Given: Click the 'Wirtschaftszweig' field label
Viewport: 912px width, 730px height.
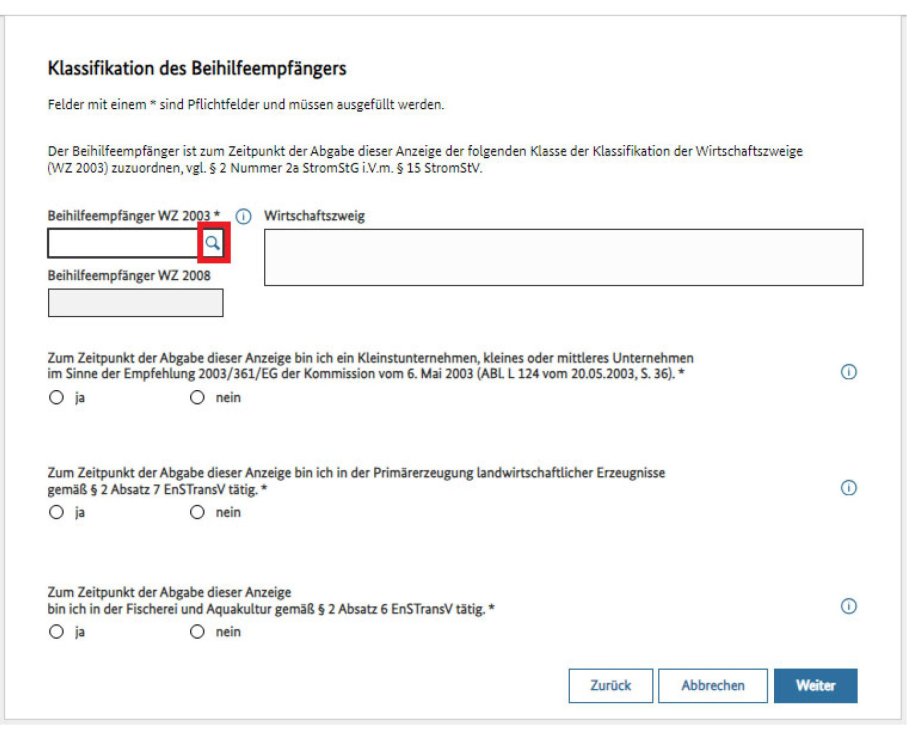Looking at the screenshot, I should coord(314,216).
